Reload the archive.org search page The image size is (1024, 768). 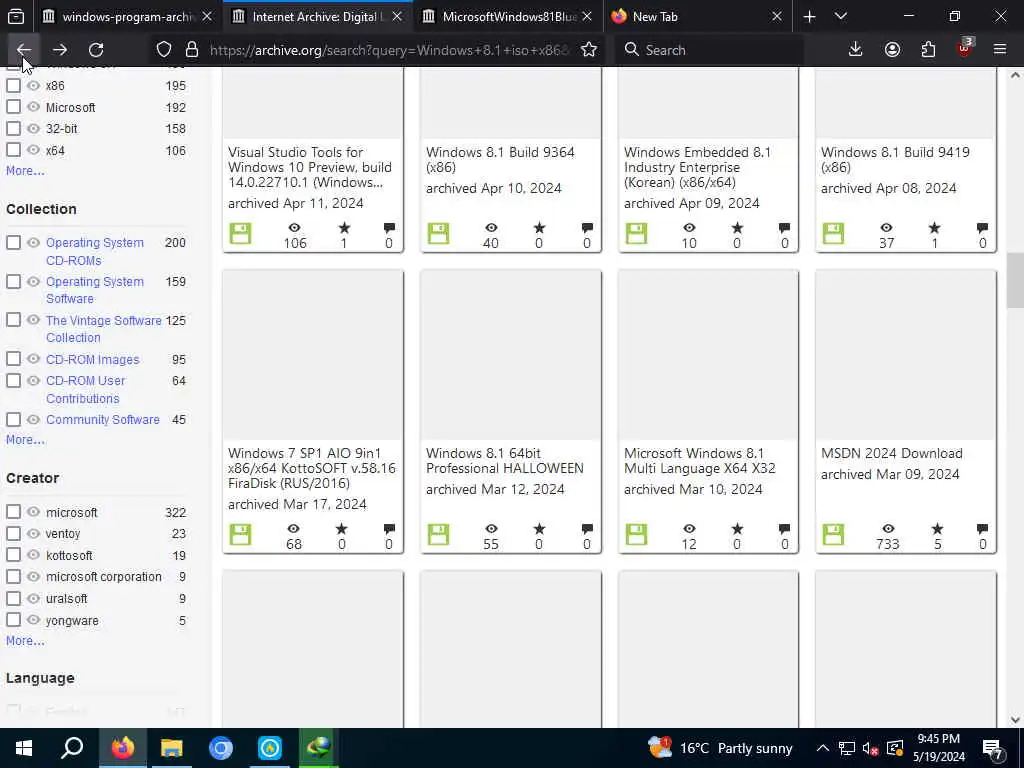click(x=96, y=50)
